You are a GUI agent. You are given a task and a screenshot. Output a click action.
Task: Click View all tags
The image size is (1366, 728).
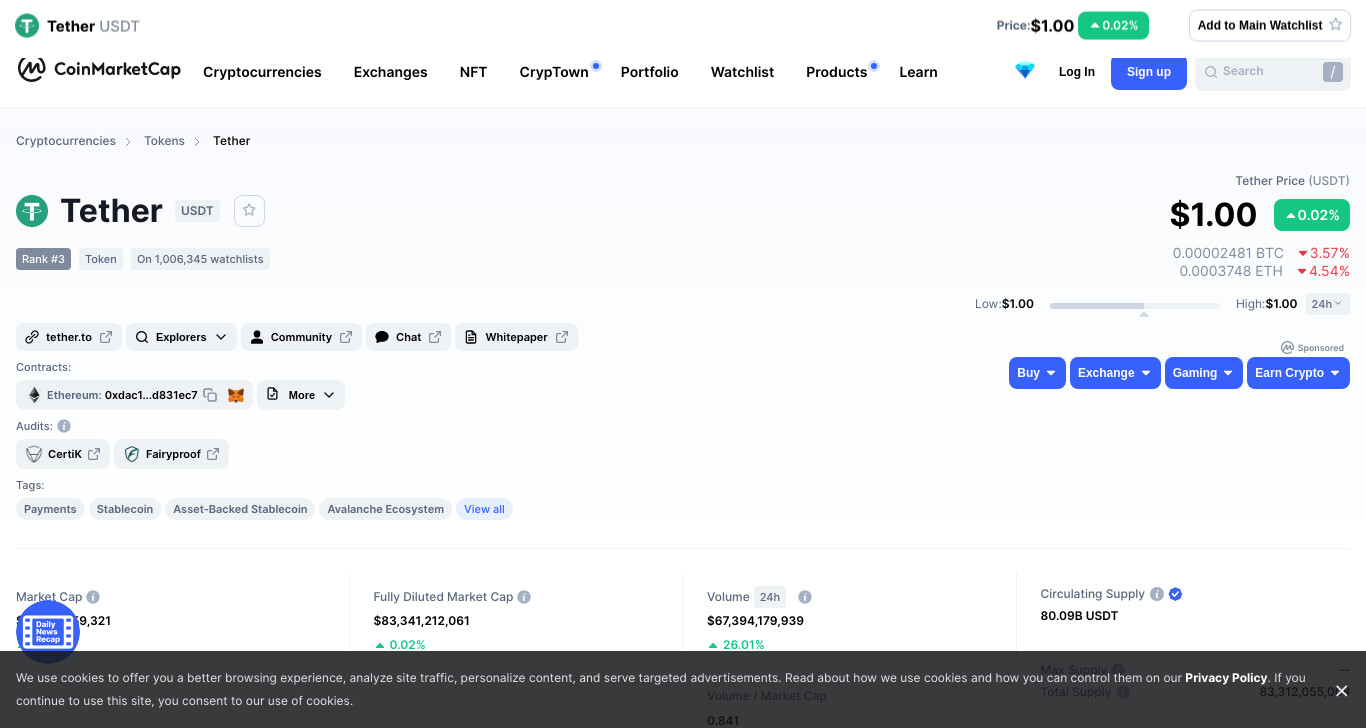[484, 509]
